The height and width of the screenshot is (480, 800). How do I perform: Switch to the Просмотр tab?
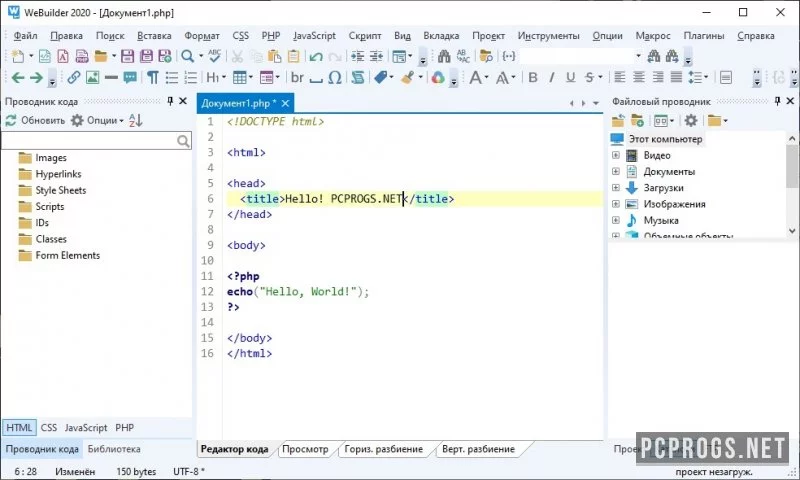coord(305,449)
